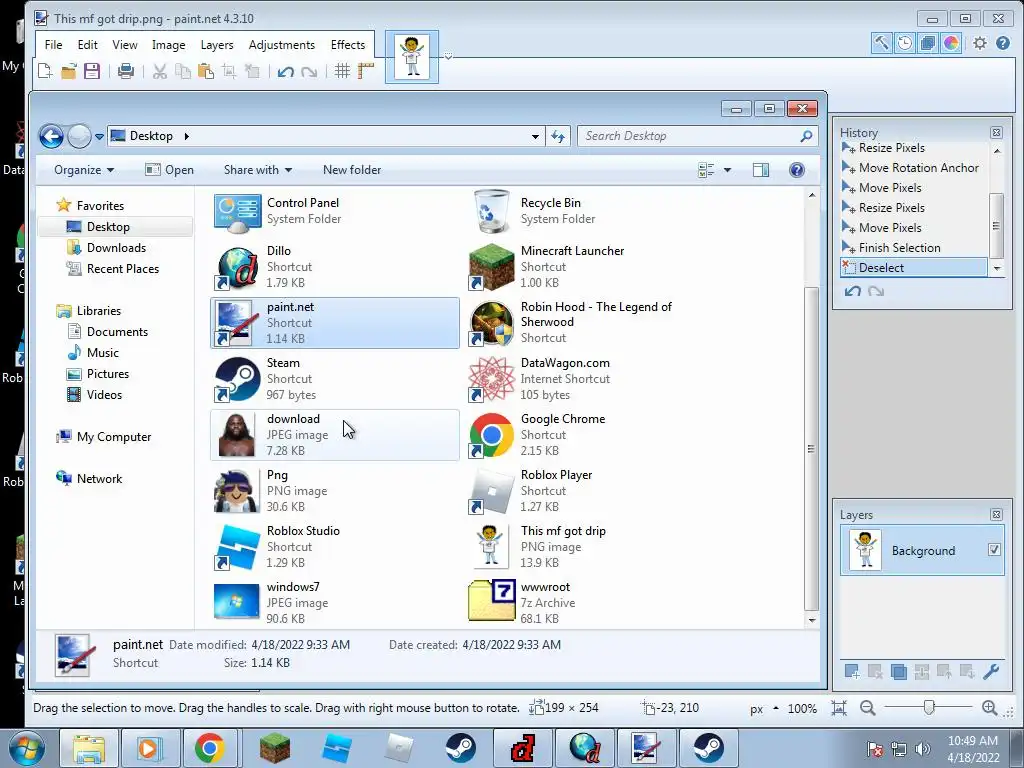Select the wwwroot 7z Archive file

(x=588, y=602)
